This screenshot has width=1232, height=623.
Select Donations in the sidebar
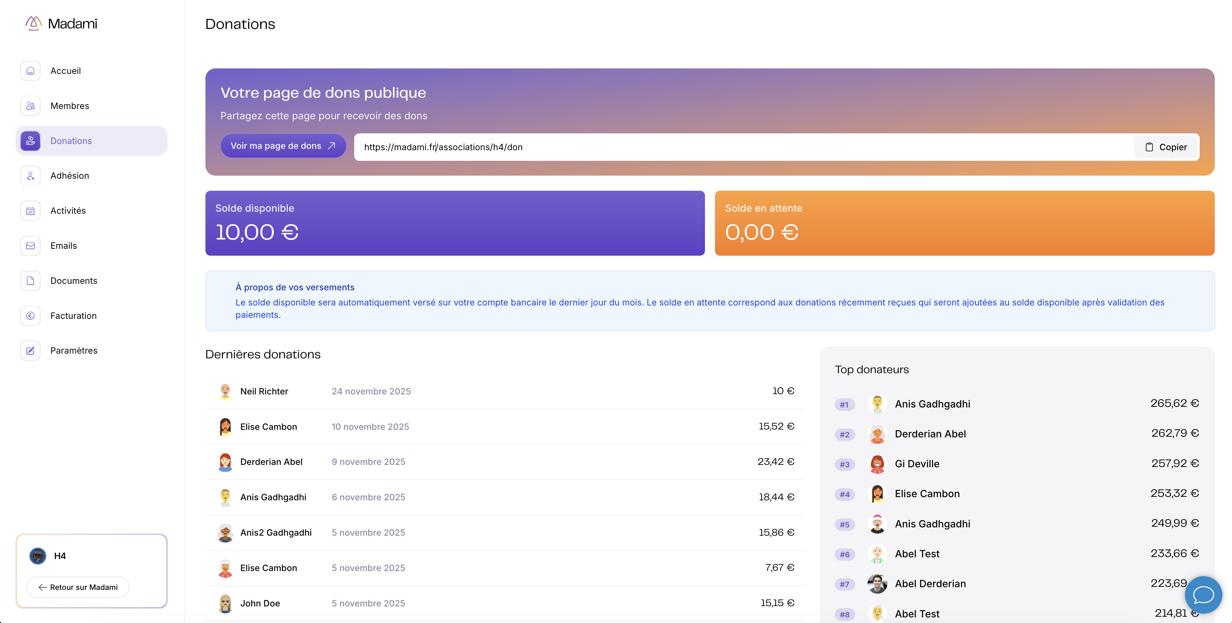pos(71,141)
